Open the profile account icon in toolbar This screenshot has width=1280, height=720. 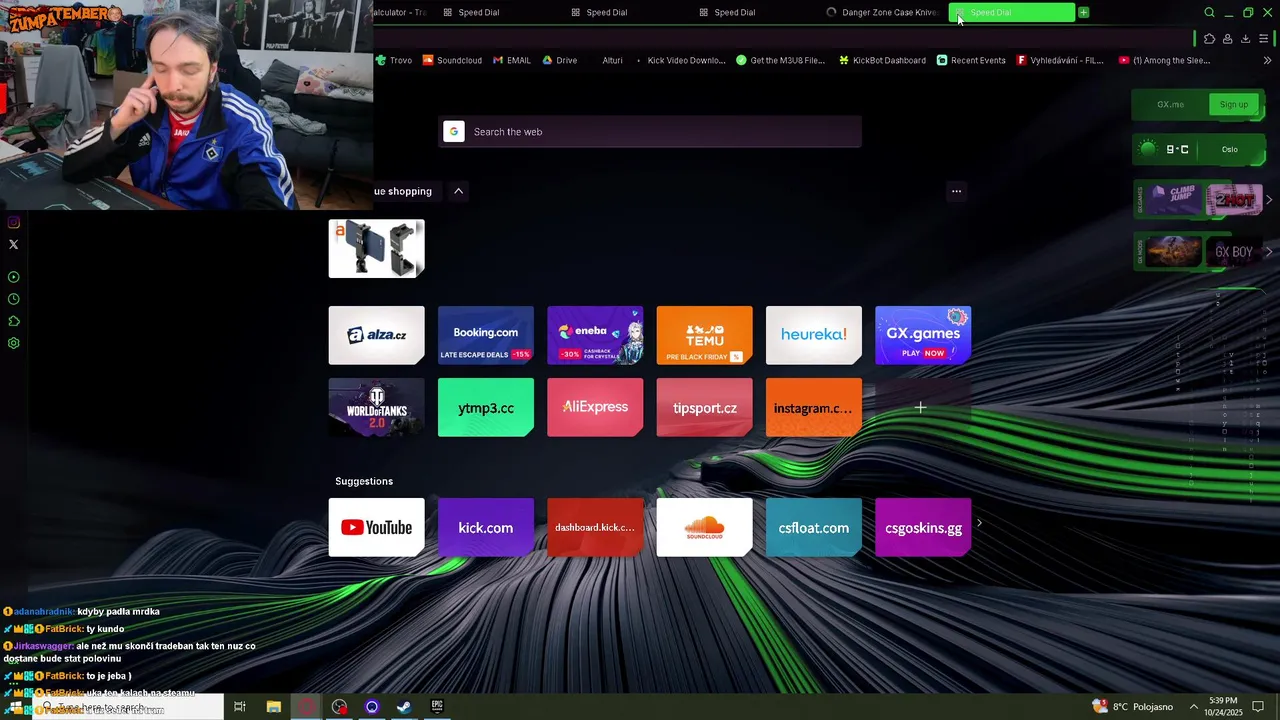pyautogui.click(x=1227, y=39)
